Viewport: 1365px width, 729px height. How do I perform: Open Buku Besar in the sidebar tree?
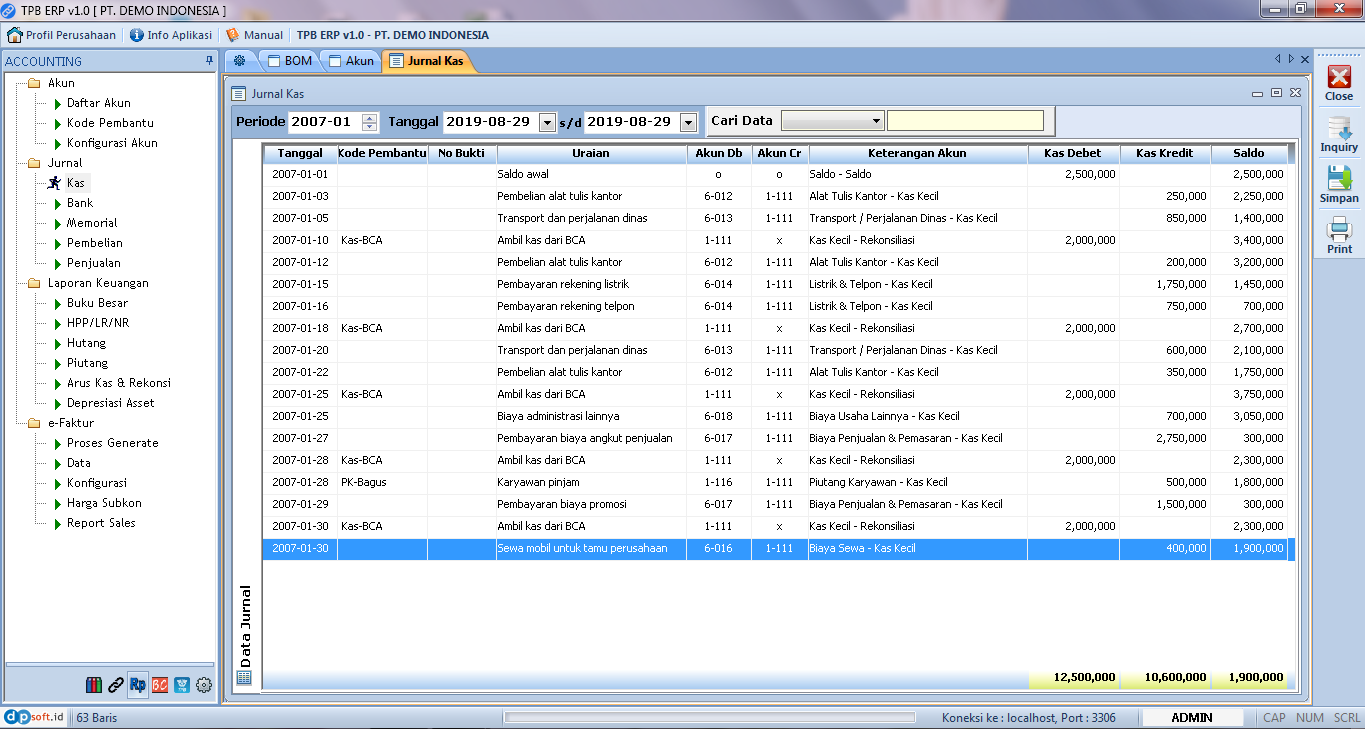pos(97,303)
